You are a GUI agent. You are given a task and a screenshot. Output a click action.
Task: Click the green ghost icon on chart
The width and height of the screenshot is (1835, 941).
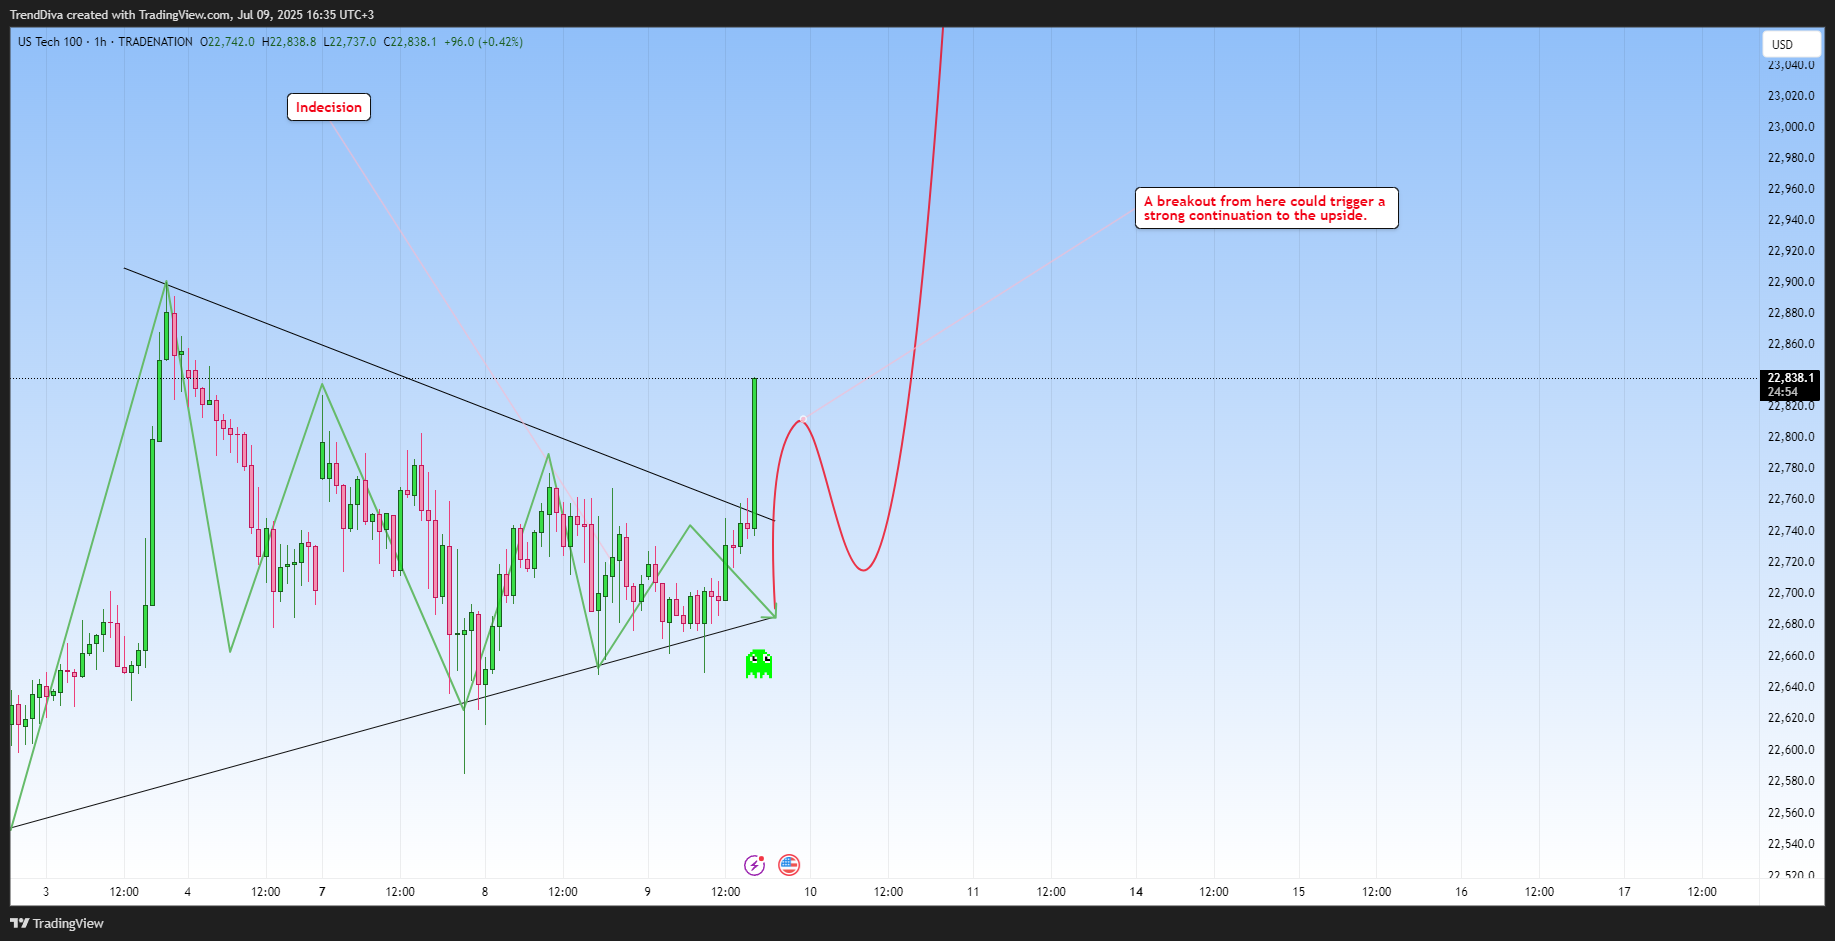(759, 663)
